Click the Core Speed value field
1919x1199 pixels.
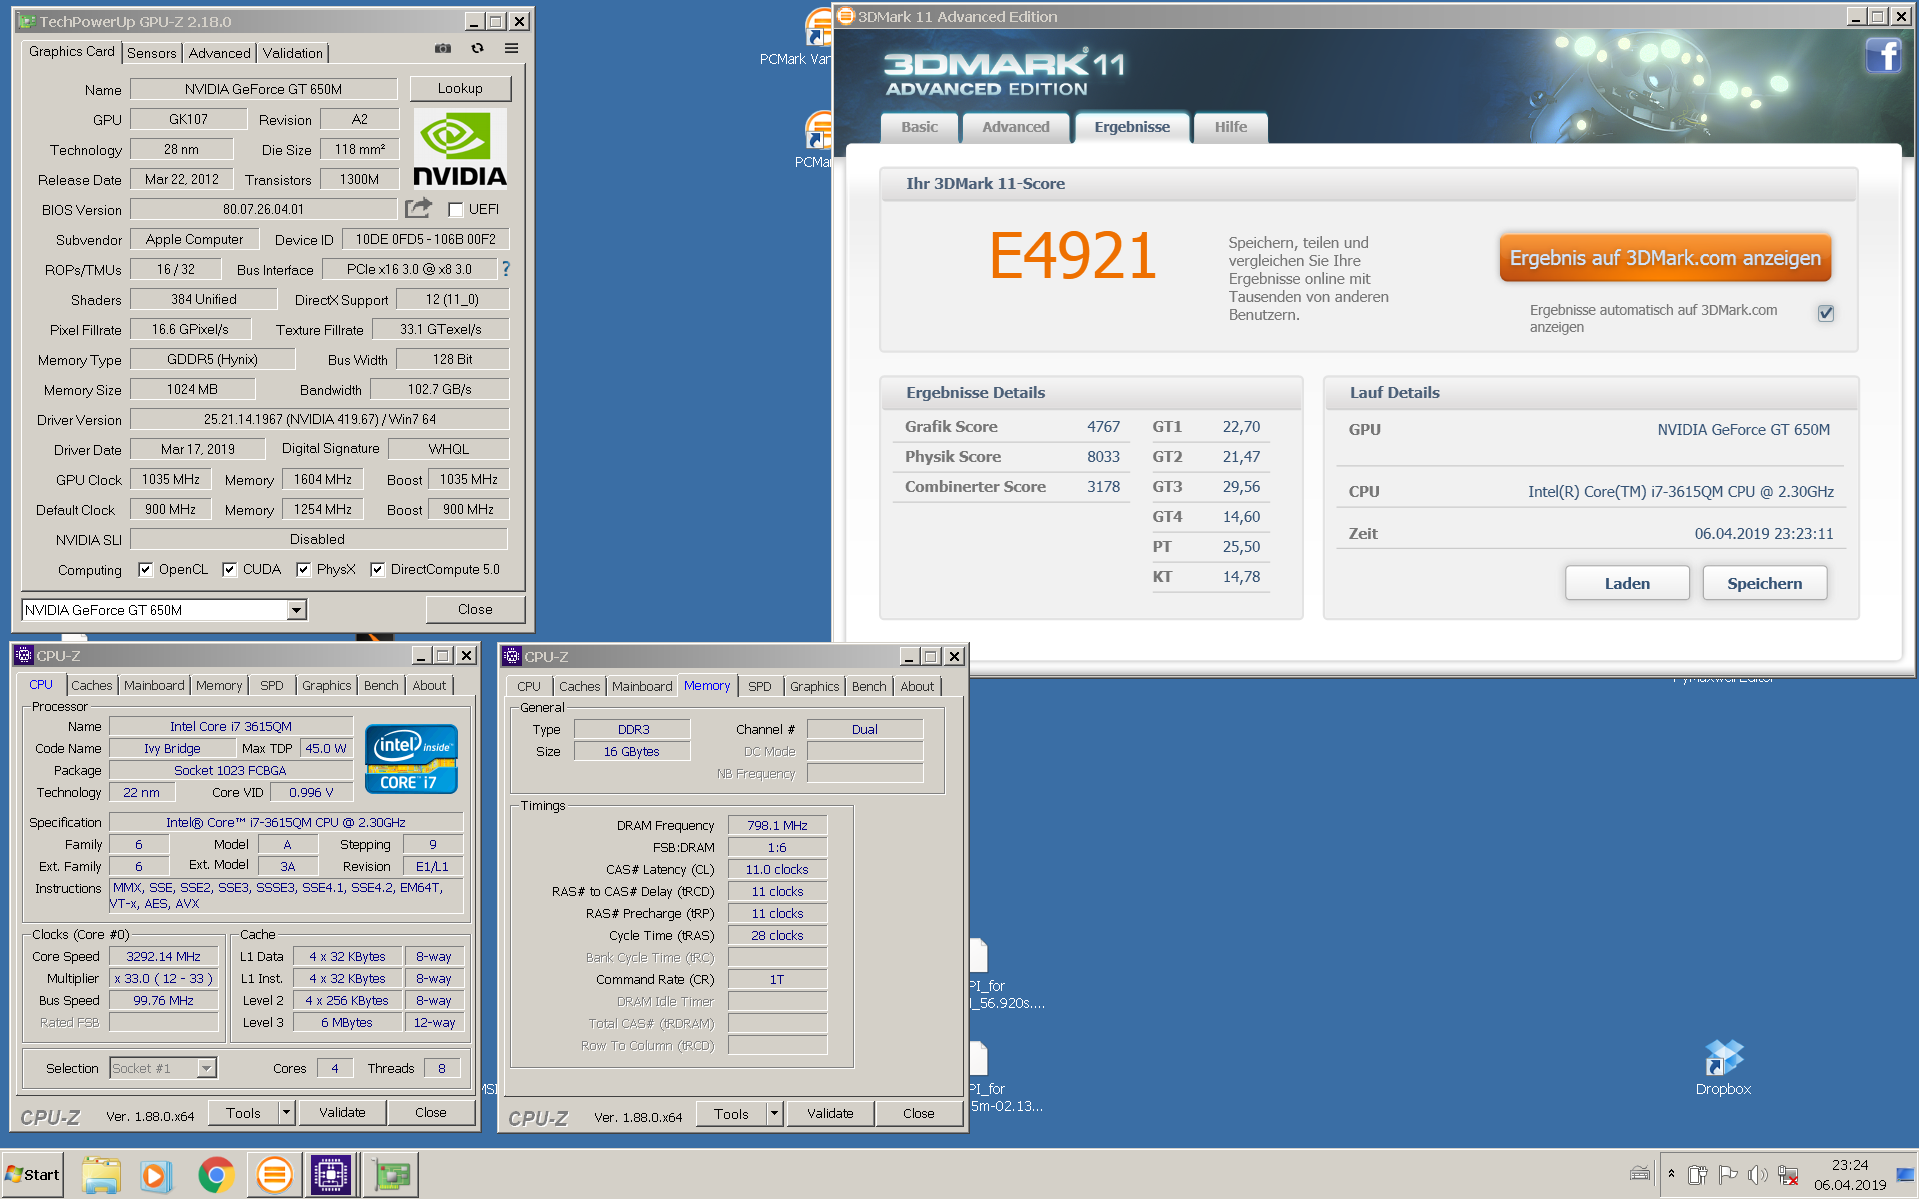[163, 956]
